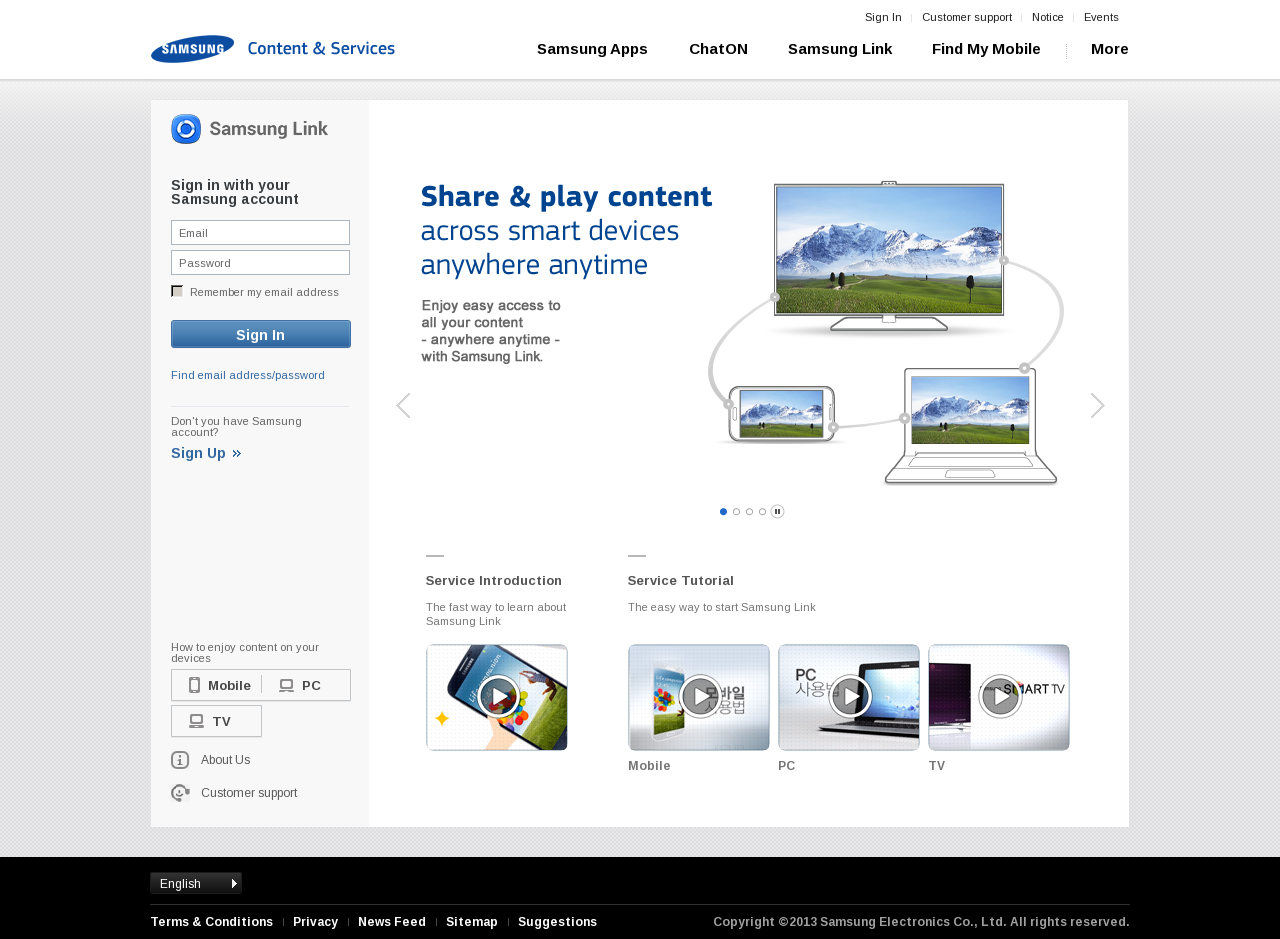Open the Notice link
This screenshot has width=1280, height=939.
[1048, 17]
